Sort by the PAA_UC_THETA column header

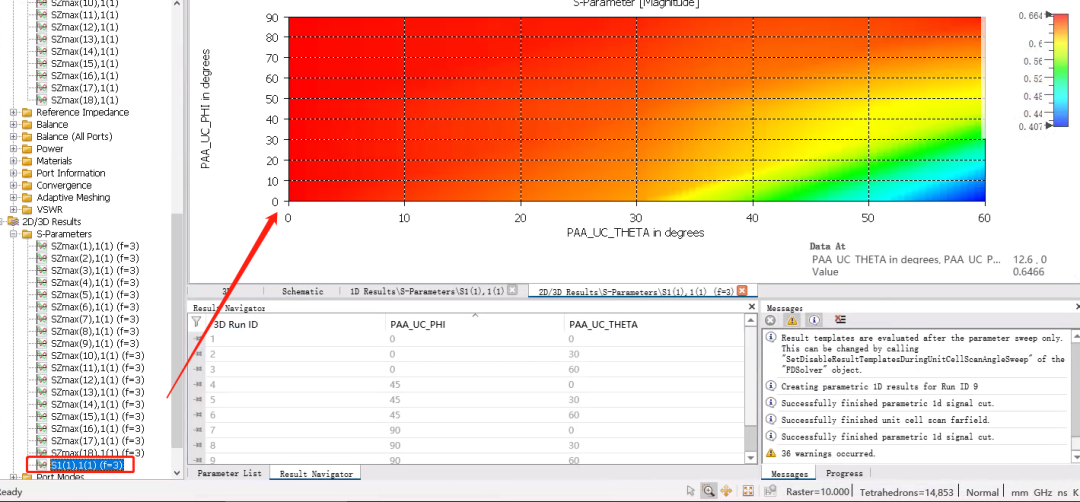654,324
